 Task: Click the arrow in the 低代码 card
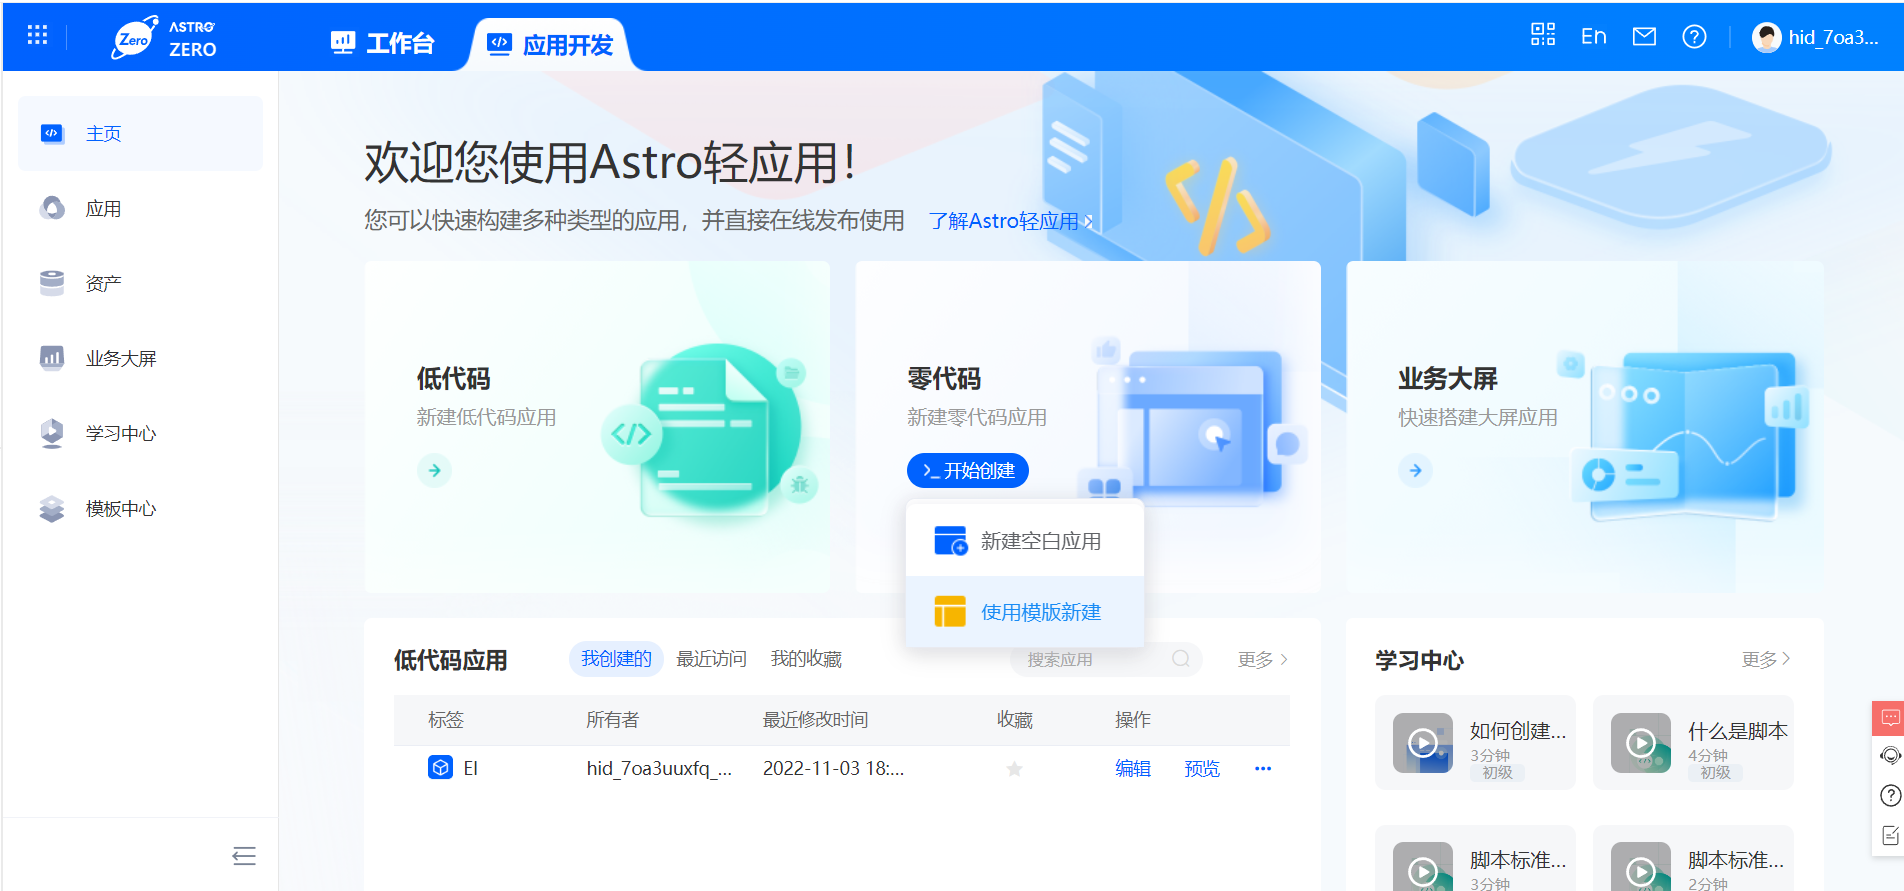(x=434, y=470)
